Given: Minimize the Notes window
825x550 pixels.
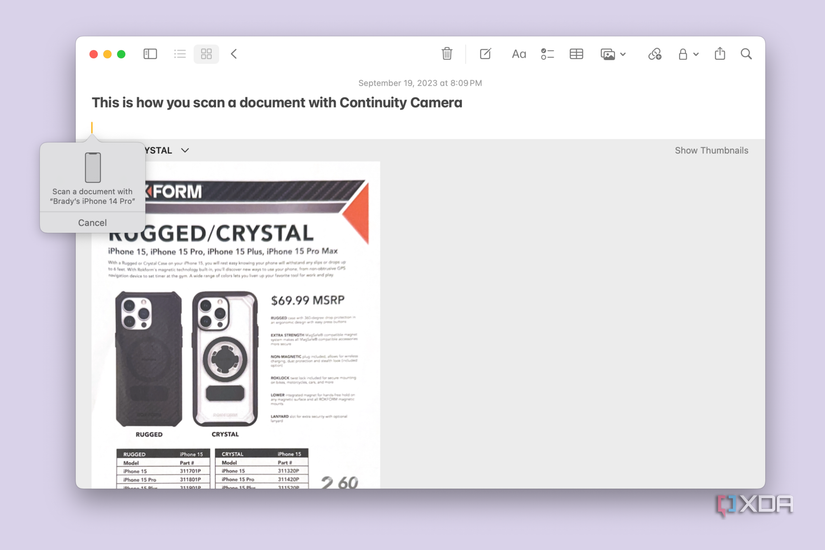Looking at the screenshot, I should 107,54.
